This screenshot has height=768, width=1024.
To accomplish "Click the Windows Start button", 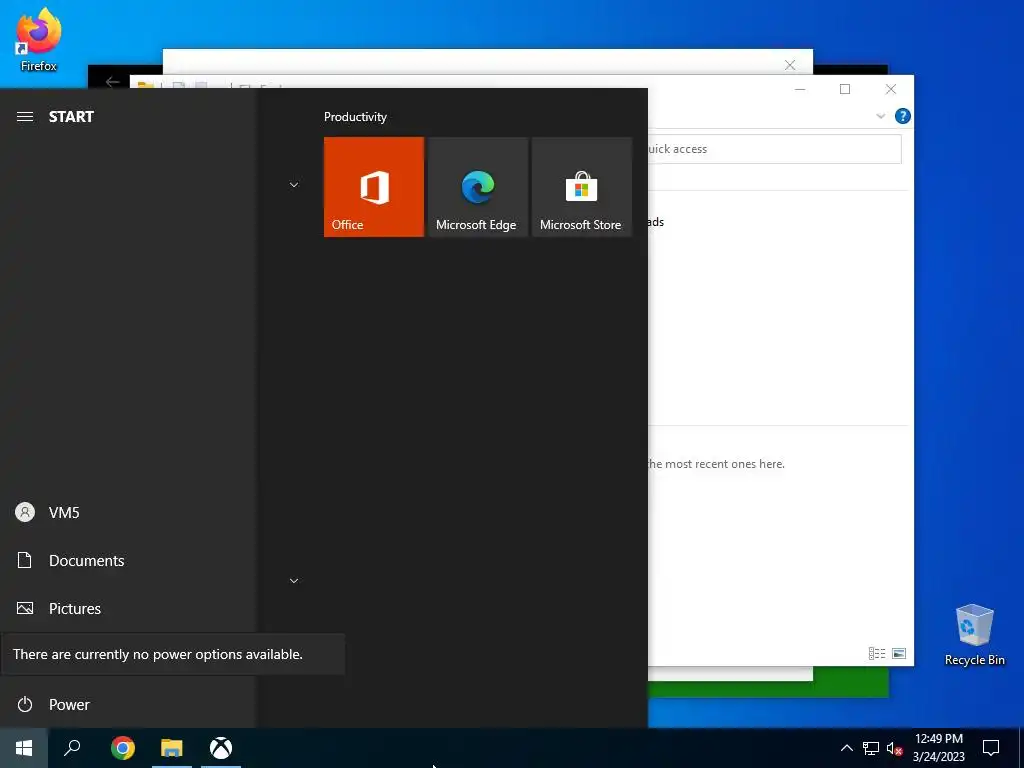I will tap(24, 748).
